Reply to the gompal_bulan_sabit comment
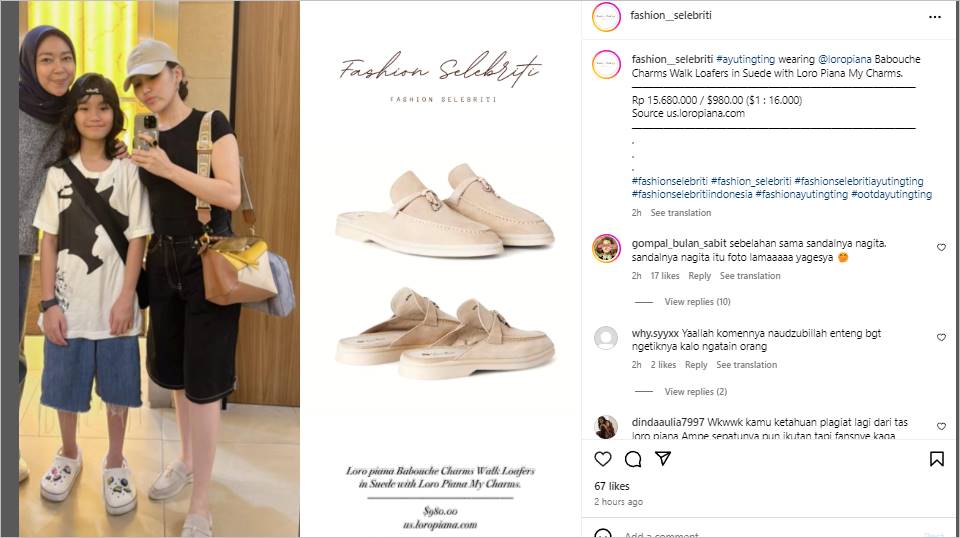This screenshot has height=538, width=960. coord(699,276)
